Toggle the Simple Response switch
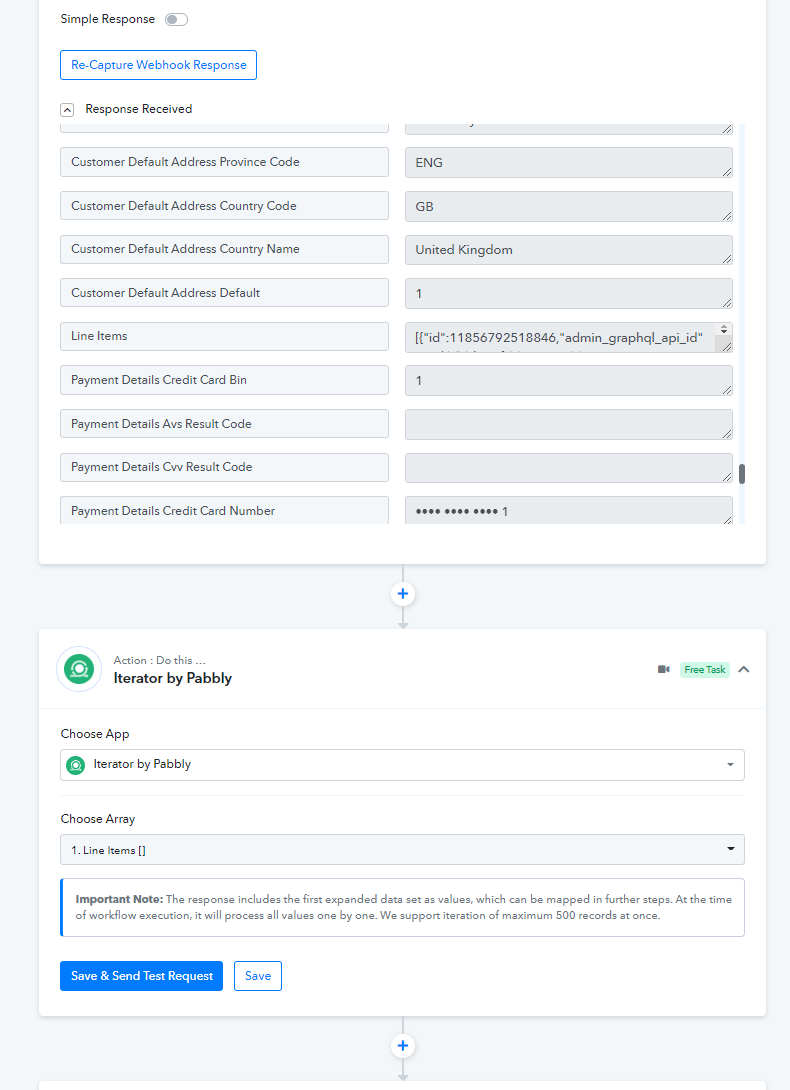Viewport: 790px width, 1090px height. coord(176,19)
